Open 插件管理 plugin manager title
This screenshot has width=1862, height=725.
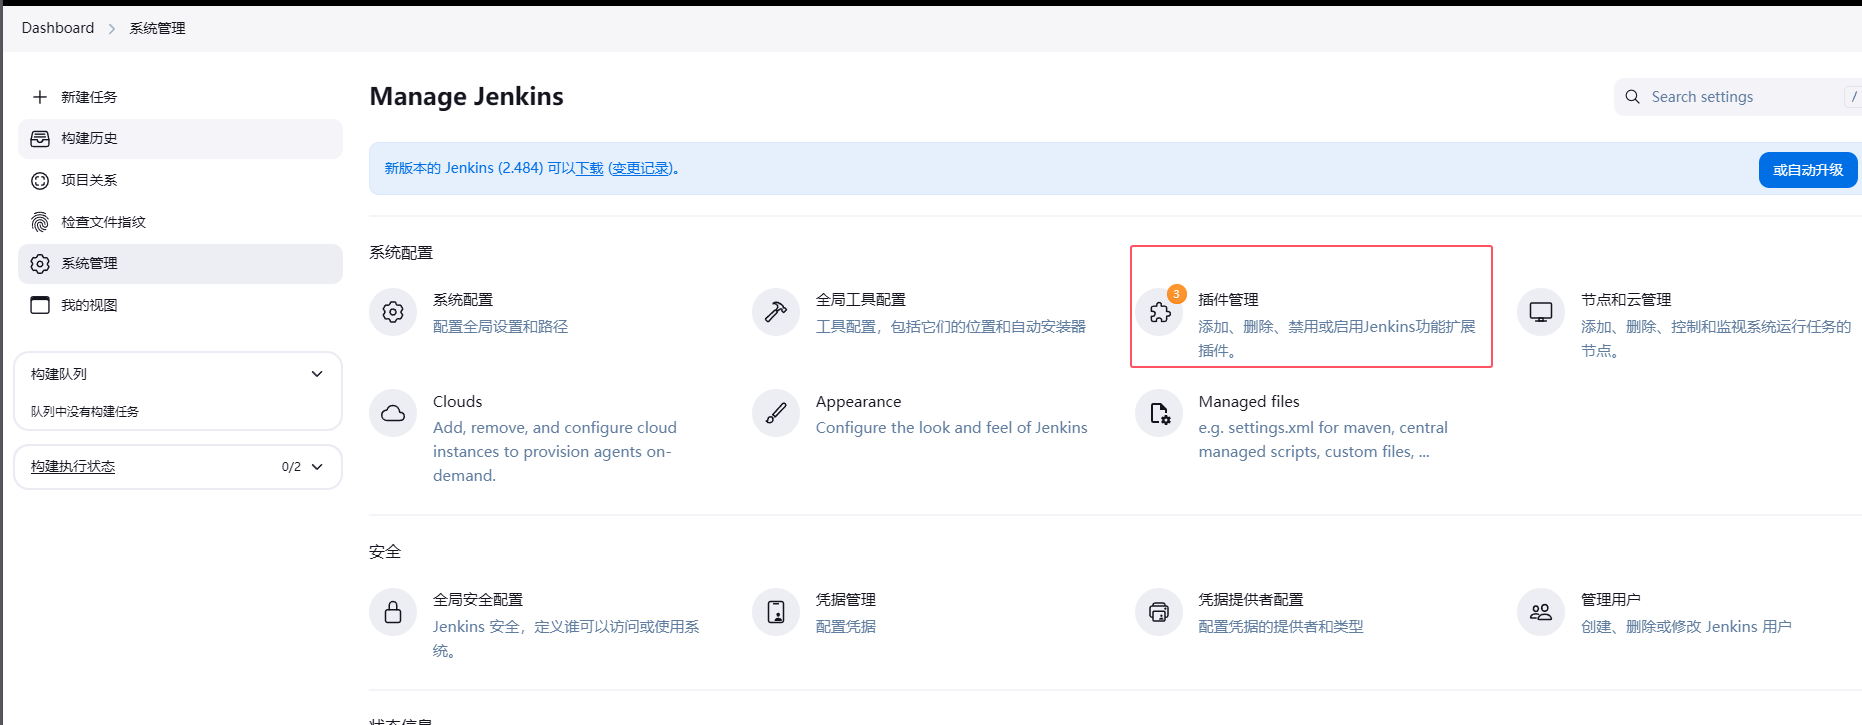(x=1229, y=300)
